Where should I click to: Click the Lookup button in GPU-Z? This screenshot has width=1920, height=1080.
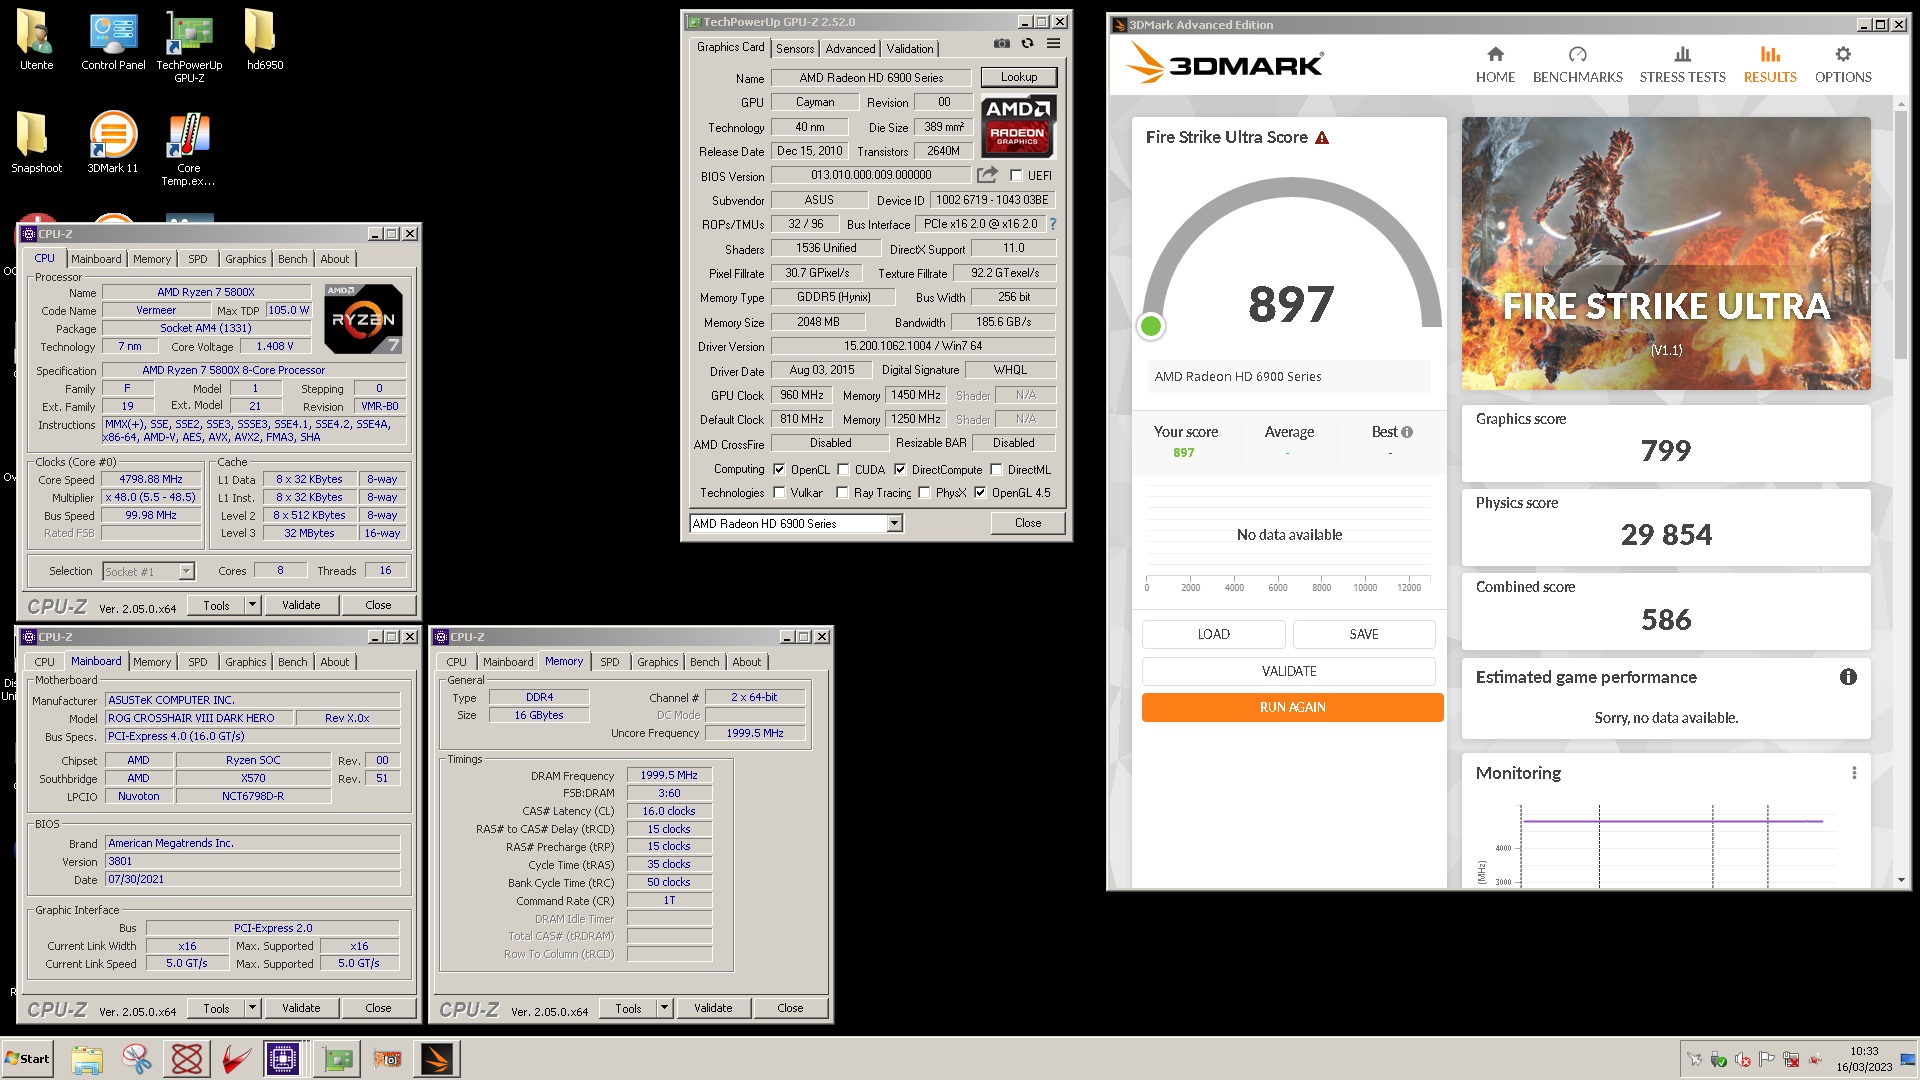1018,77
